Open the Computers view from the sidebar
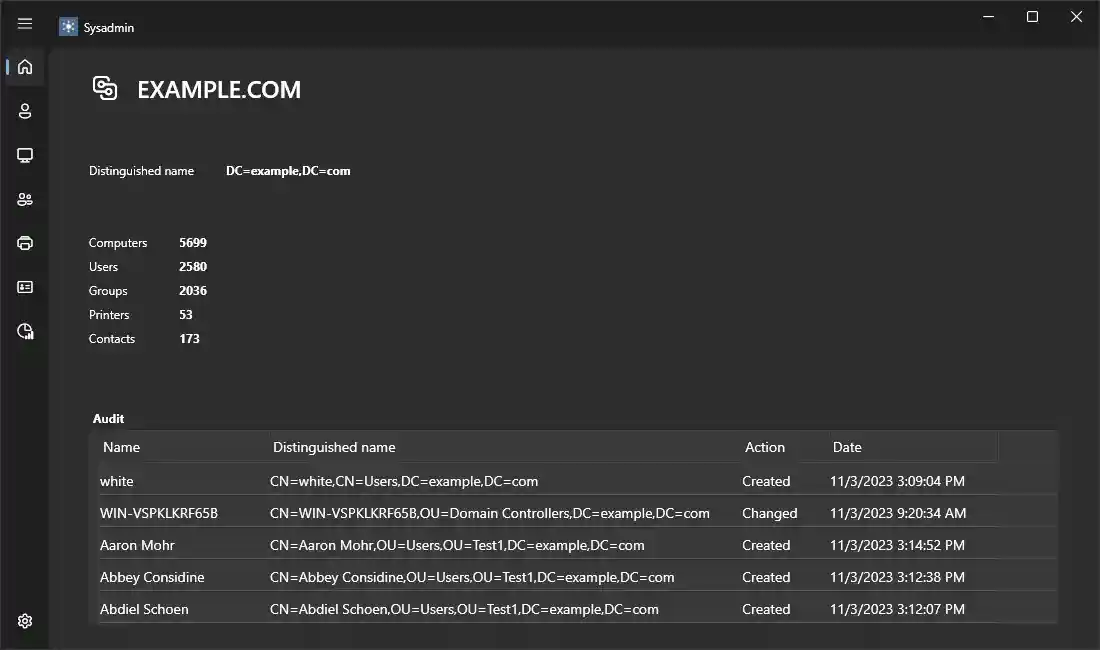 click(x=25, y=155)
